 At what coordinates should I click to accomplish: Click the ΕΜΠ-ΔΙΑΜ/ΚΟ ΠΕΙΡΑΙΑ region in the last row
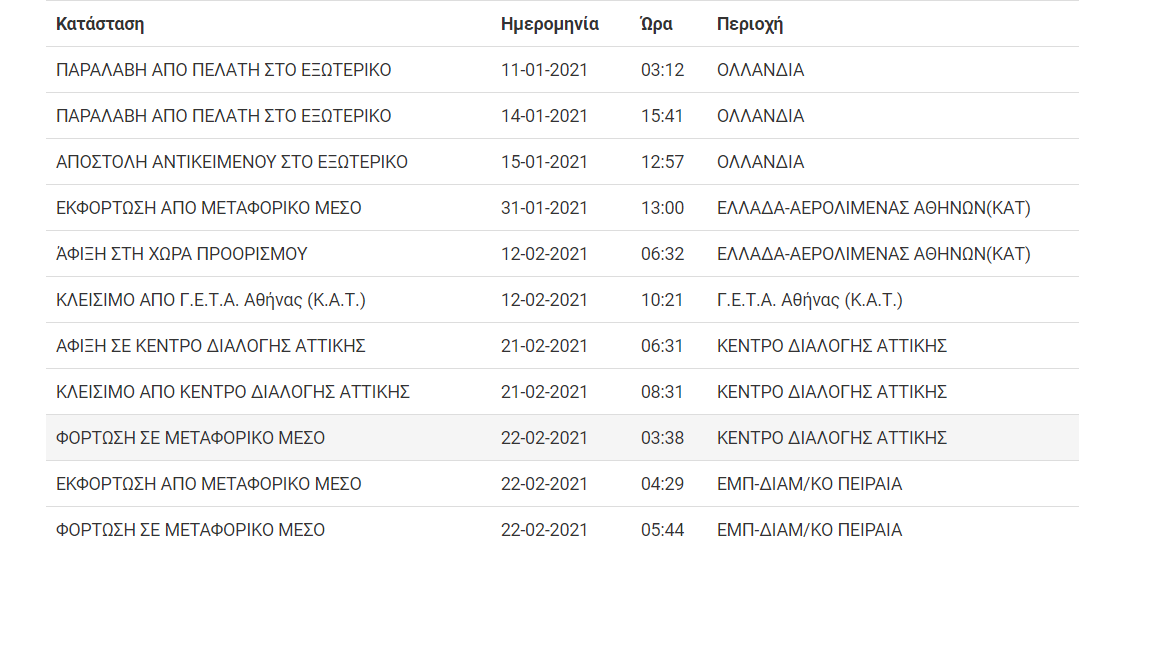[x=809, y=530]
